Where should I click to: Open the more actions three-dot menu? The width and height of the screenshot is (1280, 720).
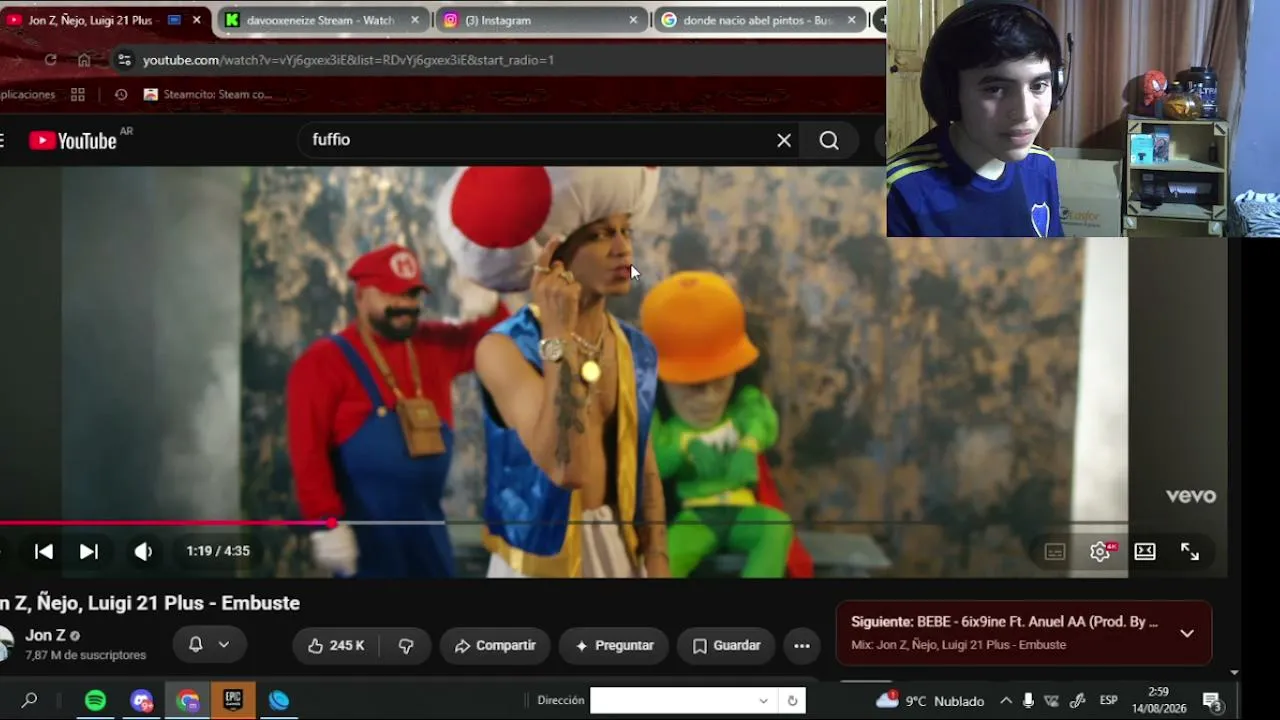coord(802,646)
